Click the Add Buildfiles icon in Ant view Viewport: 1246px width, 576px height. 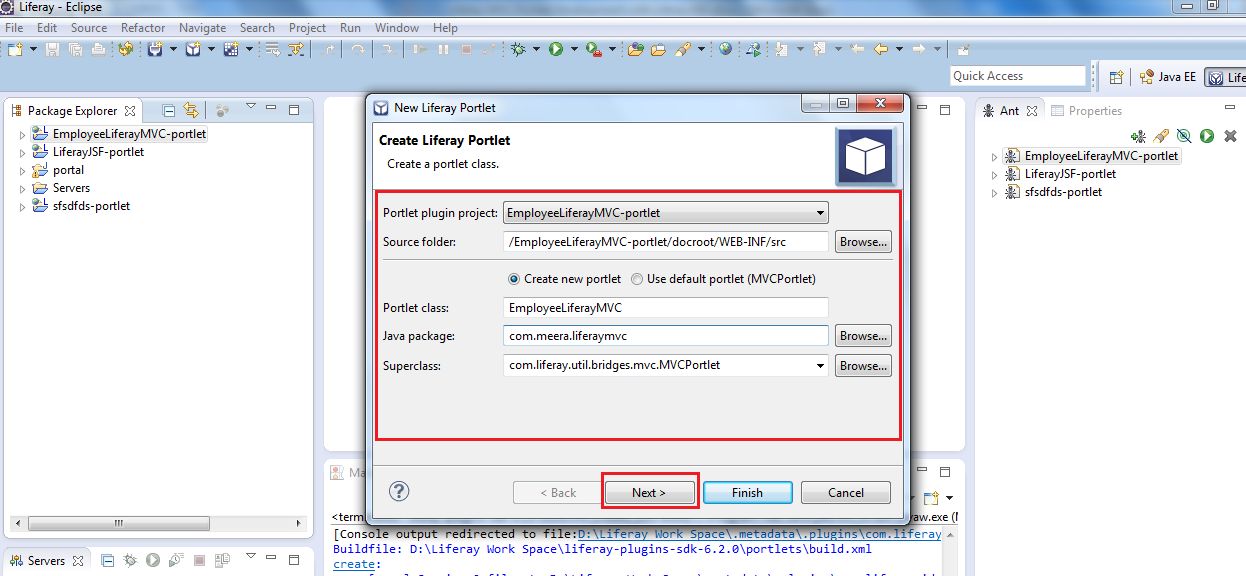click(x=1137, y=135)
